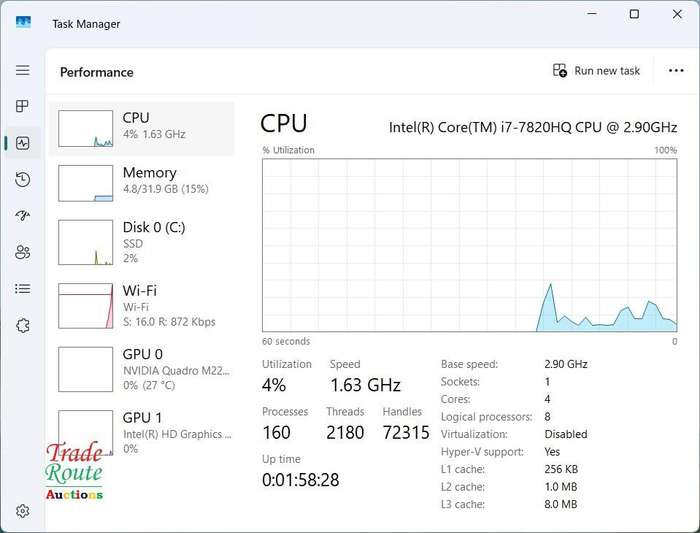Open the hamburger navigation menu
Image resolution: width=700 pixels, height=533 pixels.
click(23, 70)
